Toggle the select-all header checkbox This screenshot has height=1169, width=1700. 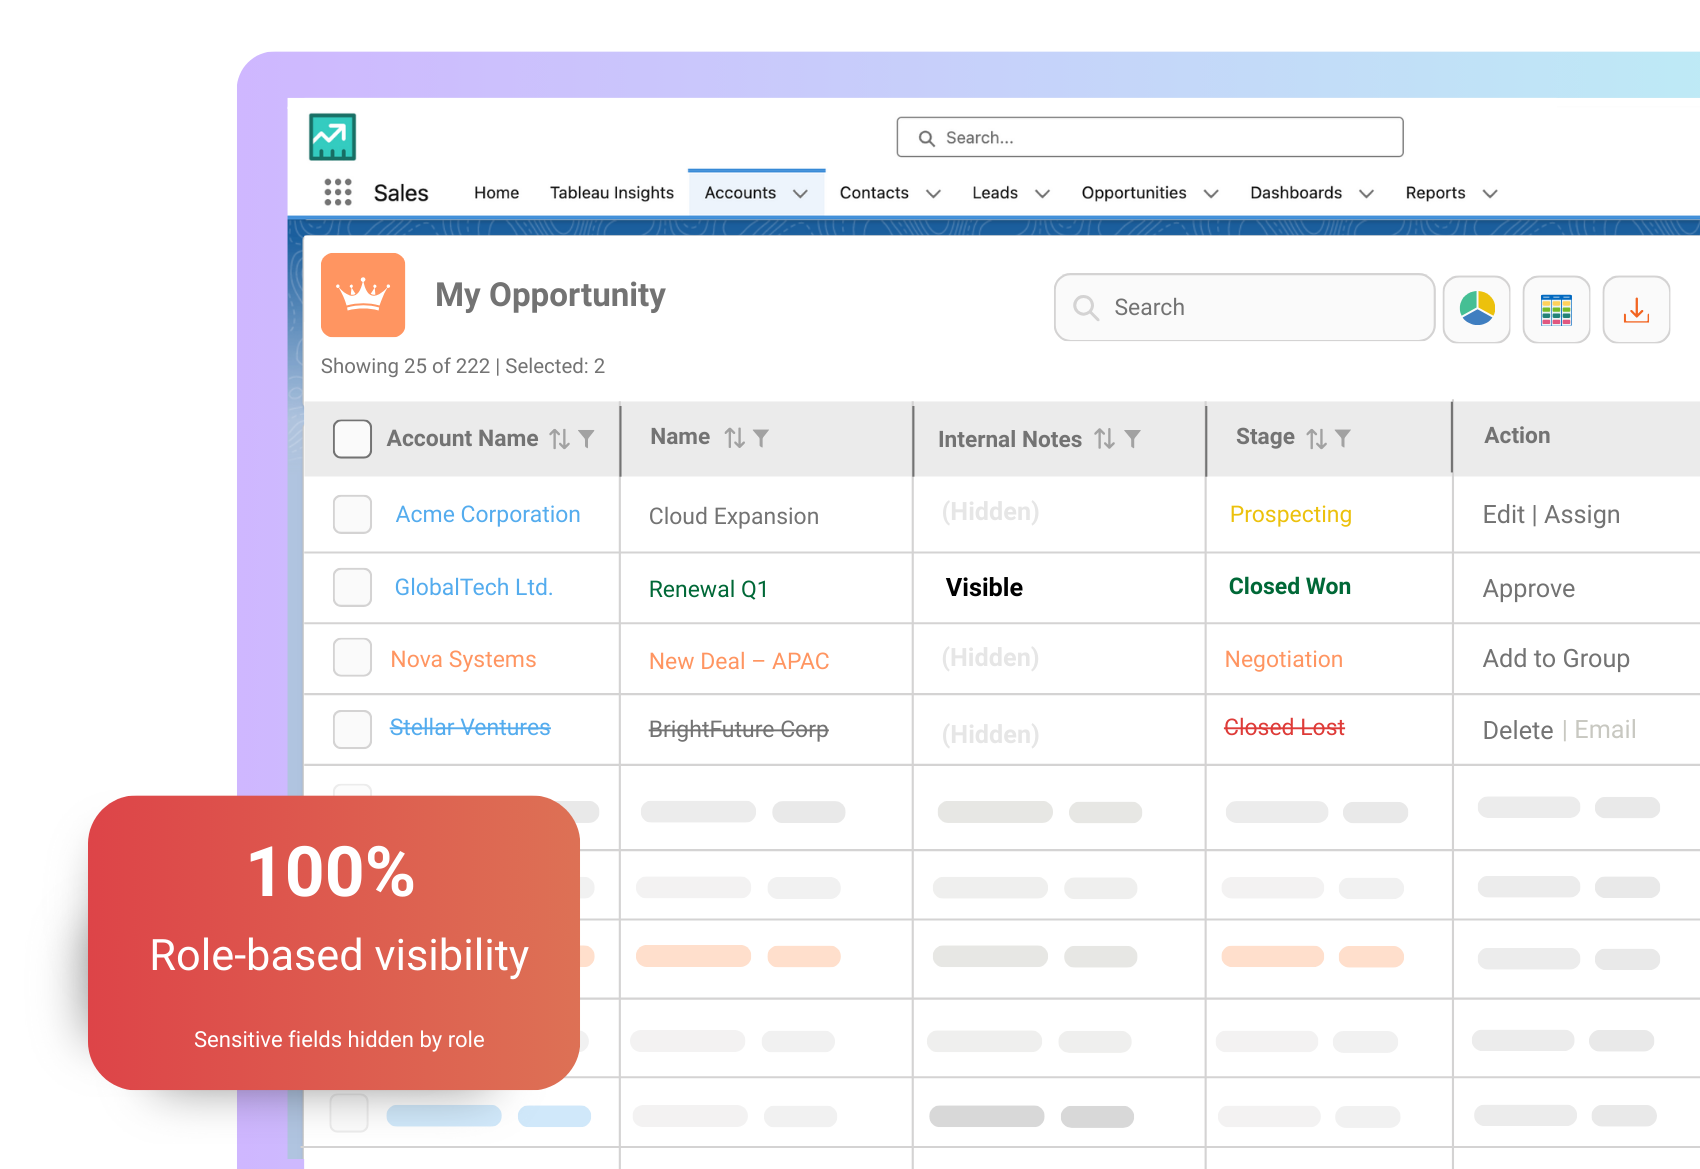click(352, 439)
